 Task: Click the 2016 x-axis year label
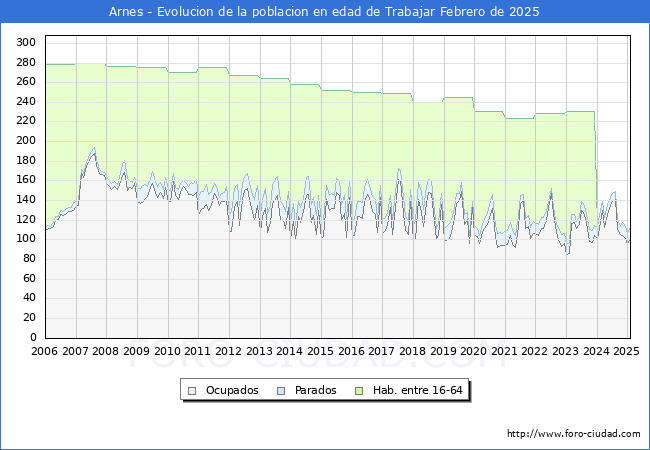pos(351,351)
